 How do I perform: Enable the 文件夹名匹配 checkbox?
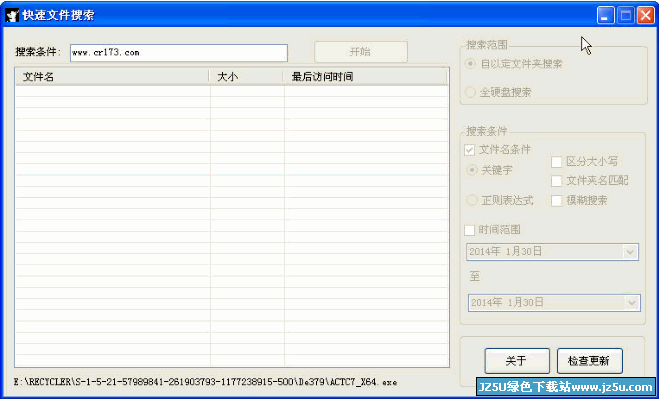pyautogui.click(x=556, y=181)
